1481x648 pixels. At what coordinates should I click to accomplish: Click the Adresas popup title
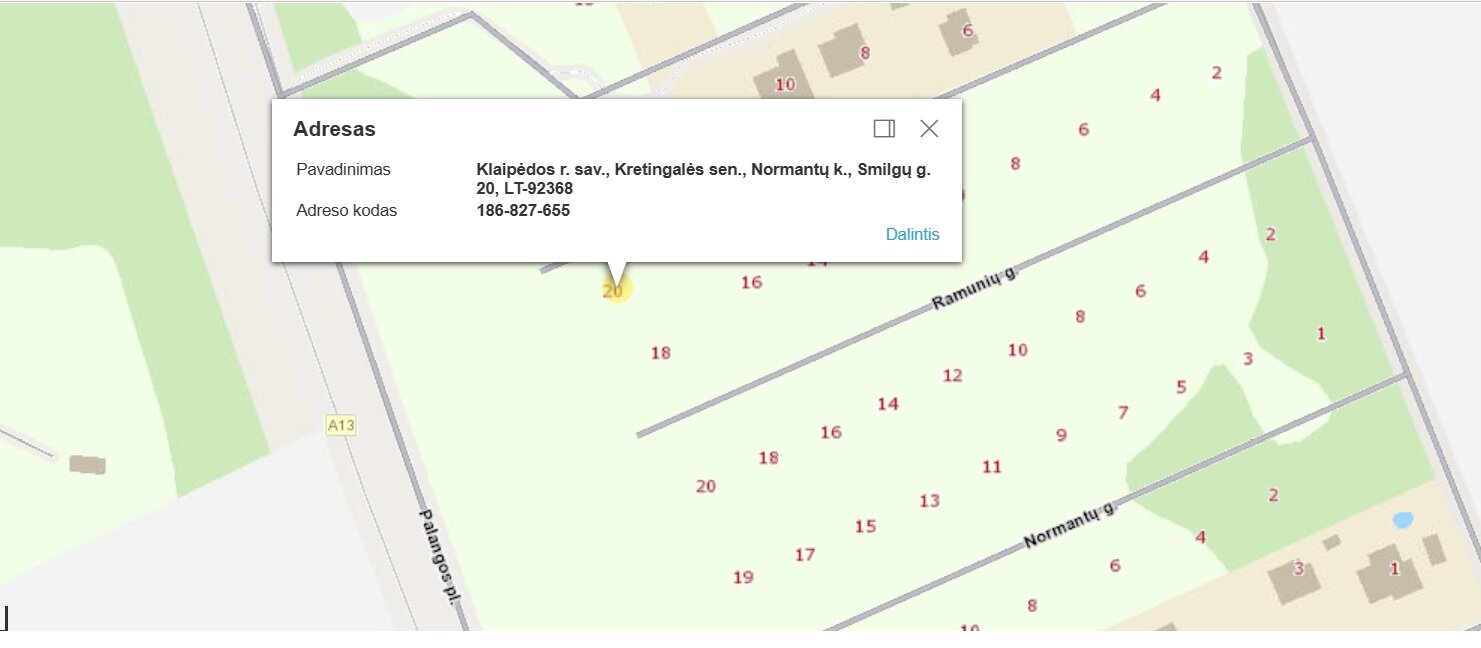point(334,129)
